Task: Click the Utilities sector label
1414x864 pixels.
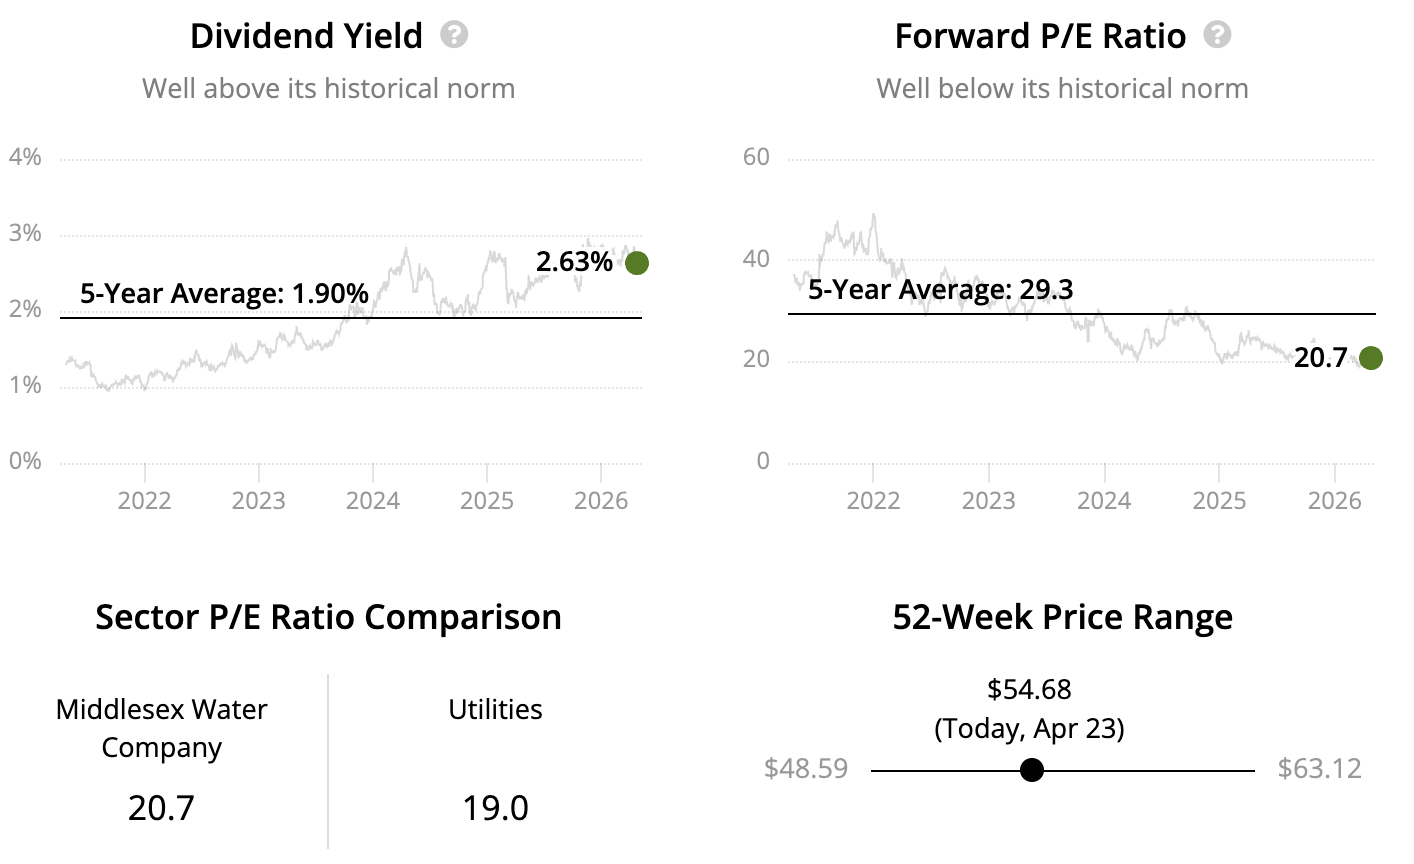Action: (495, 710)
